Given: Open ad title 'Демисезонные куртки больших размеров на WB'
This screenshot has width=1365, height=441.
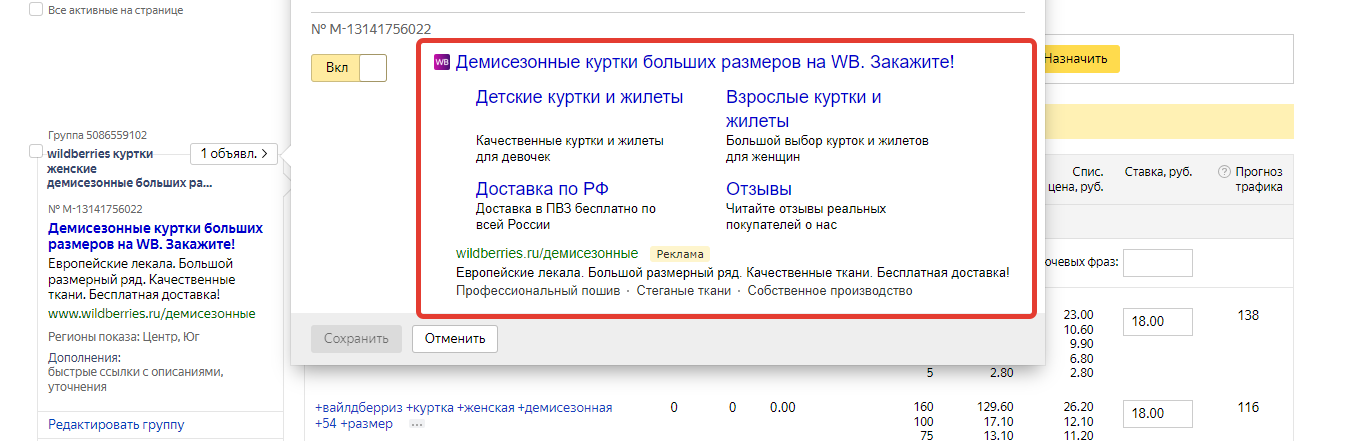Looking at the screenshot, I should 705,62.
